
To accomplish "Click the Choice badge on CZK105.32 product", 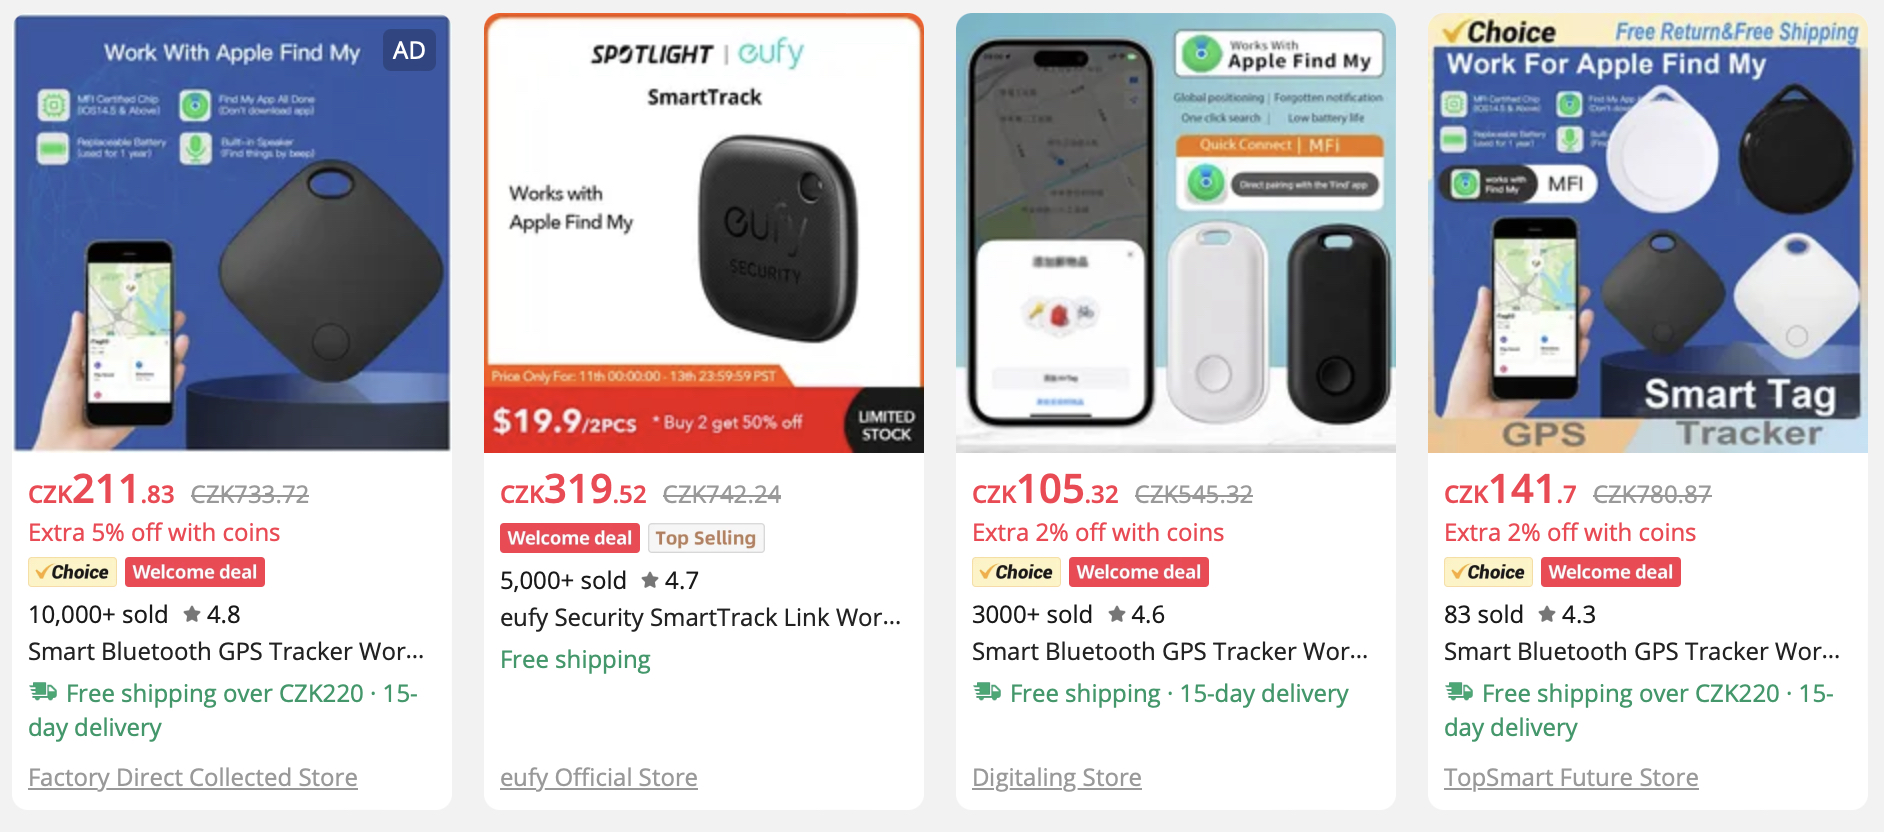I will 1015,572.
